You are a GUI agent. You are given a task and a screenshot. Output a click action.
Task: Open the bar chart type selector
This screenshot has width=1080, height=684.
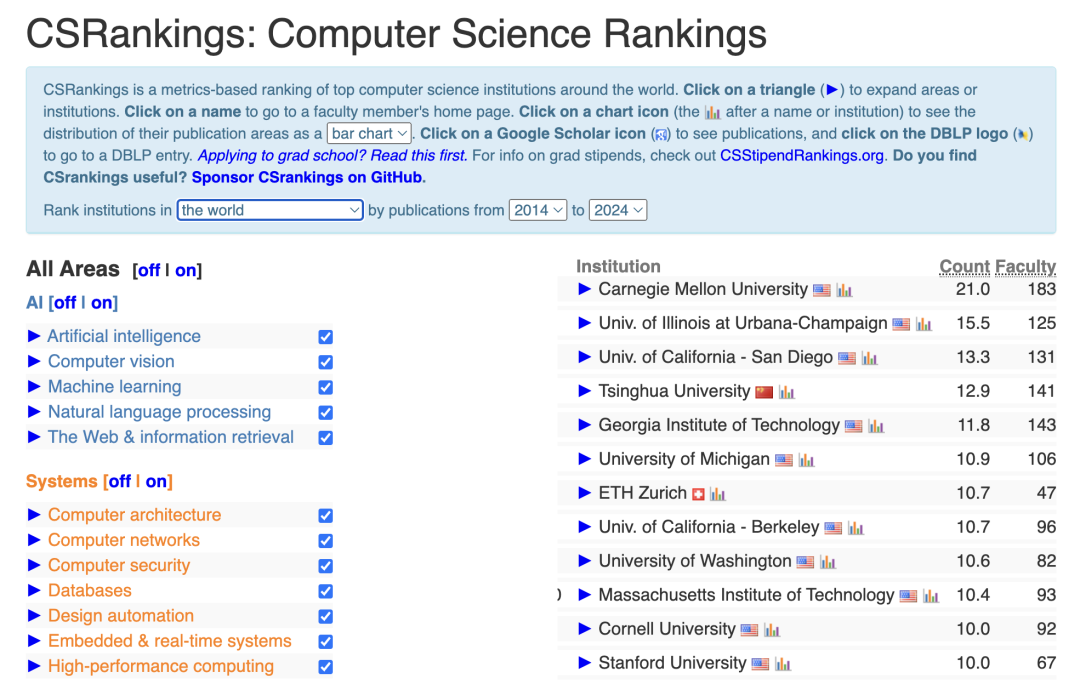369,134
